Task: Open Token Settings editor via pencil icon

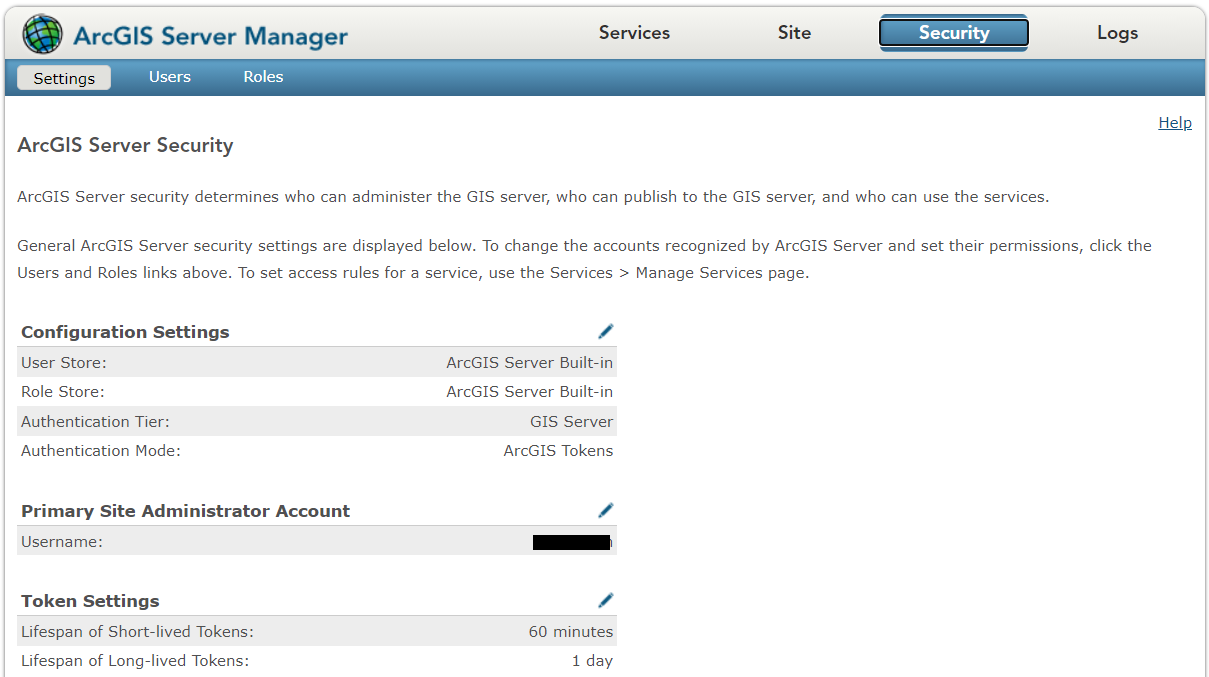Action: 605,599
